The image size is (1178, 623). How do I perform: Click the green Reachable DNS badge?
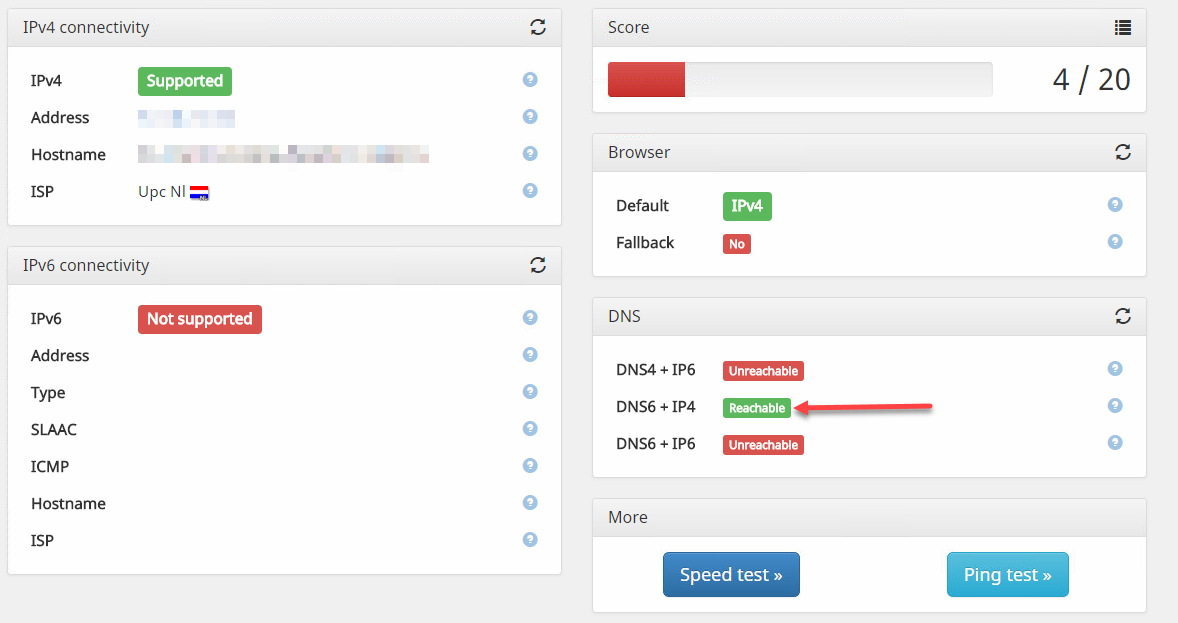pyautogui.click(x=757, y=408)
